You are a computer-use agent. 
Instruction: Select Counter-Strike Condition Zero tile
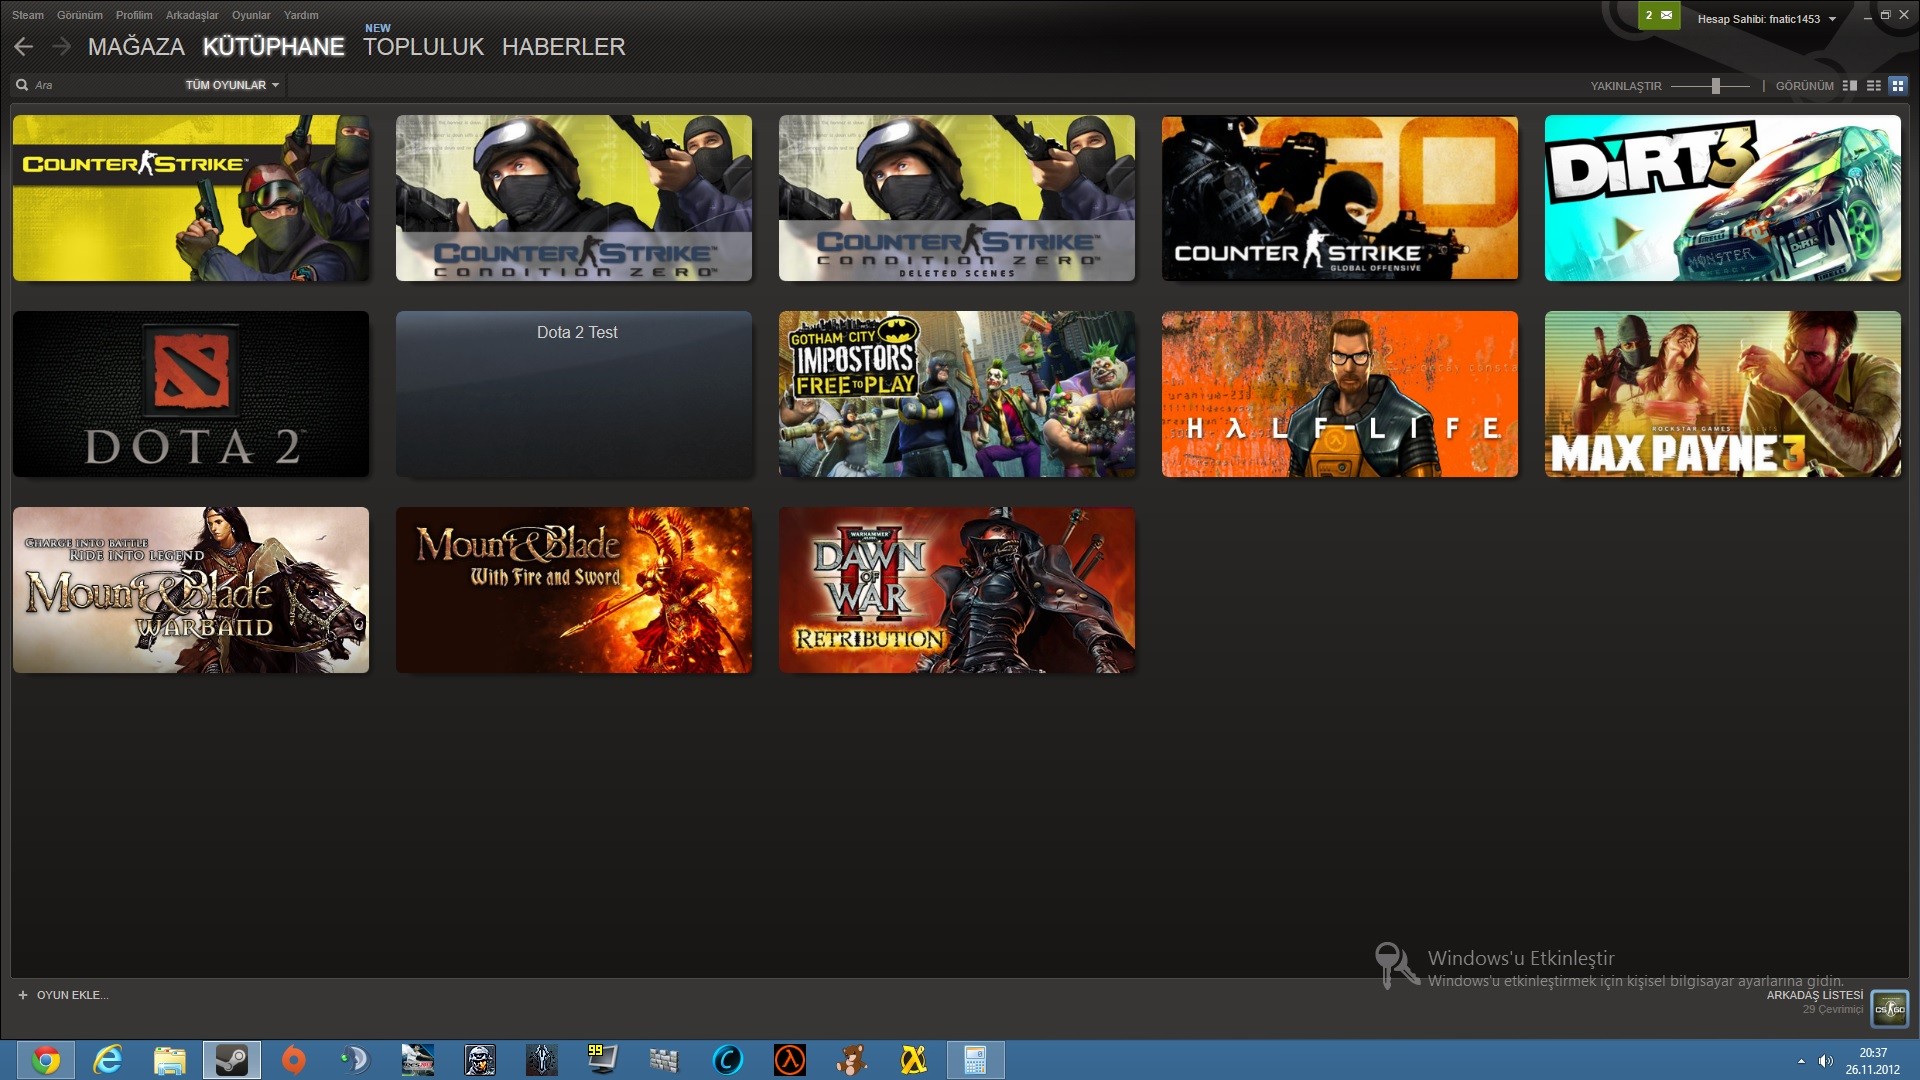pyautogui.click(x=574, y=198)
